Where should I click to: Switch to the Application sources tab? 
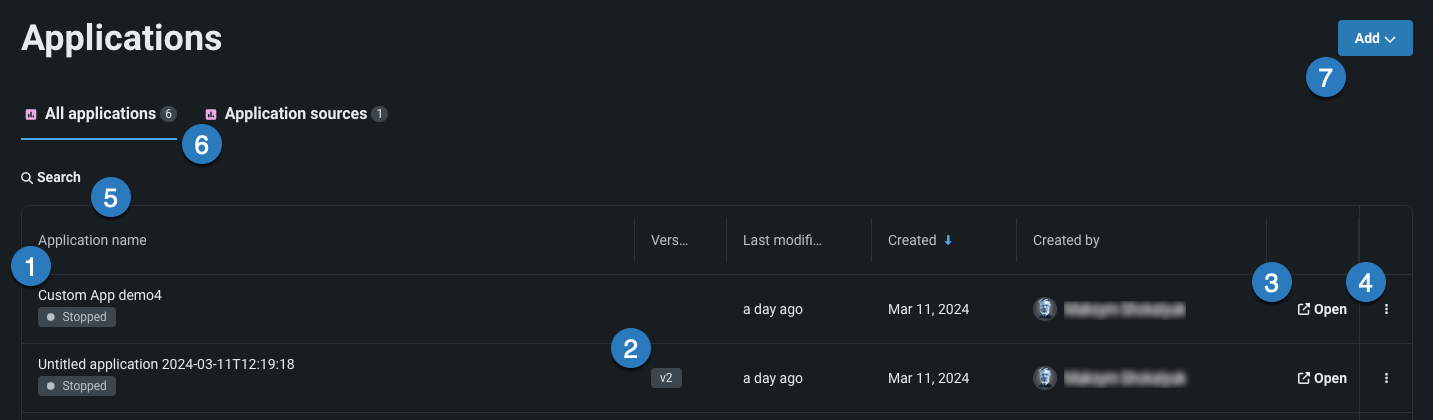[295, 114]
